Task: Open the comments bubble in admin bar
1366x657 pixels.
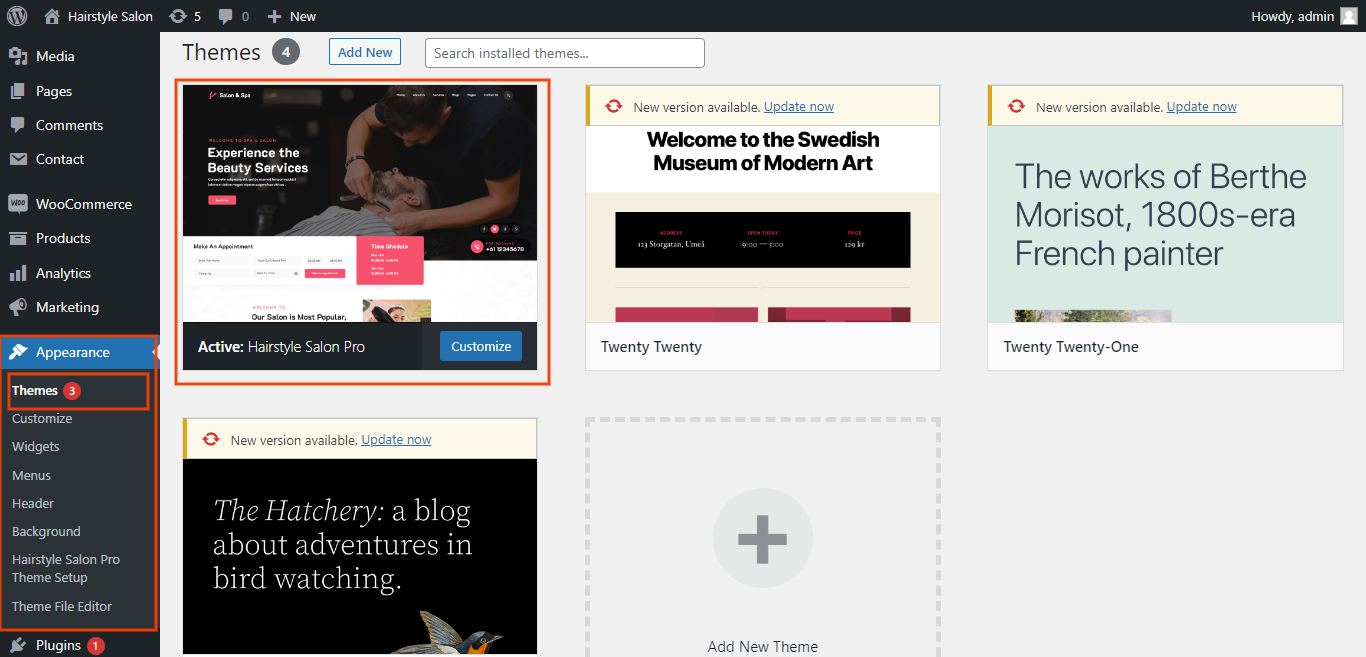Action: pyautogui.click(x=226, y=16)
